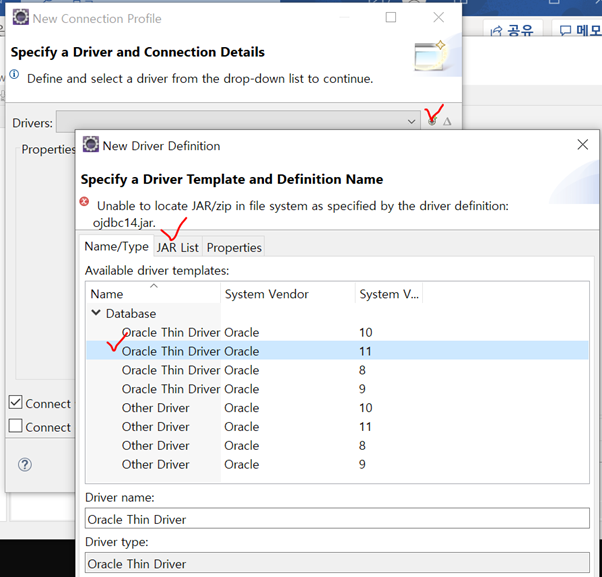Select Other Driver version 9

point(337,464)
